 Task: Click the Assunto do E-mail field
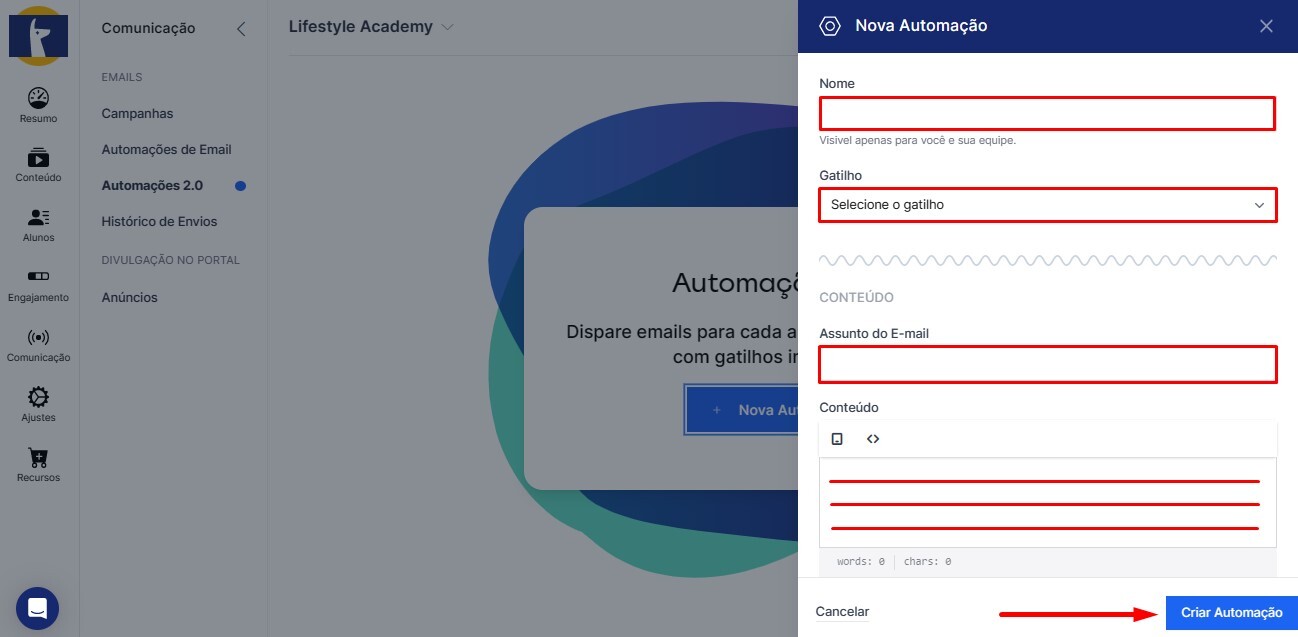point(1047,364)
